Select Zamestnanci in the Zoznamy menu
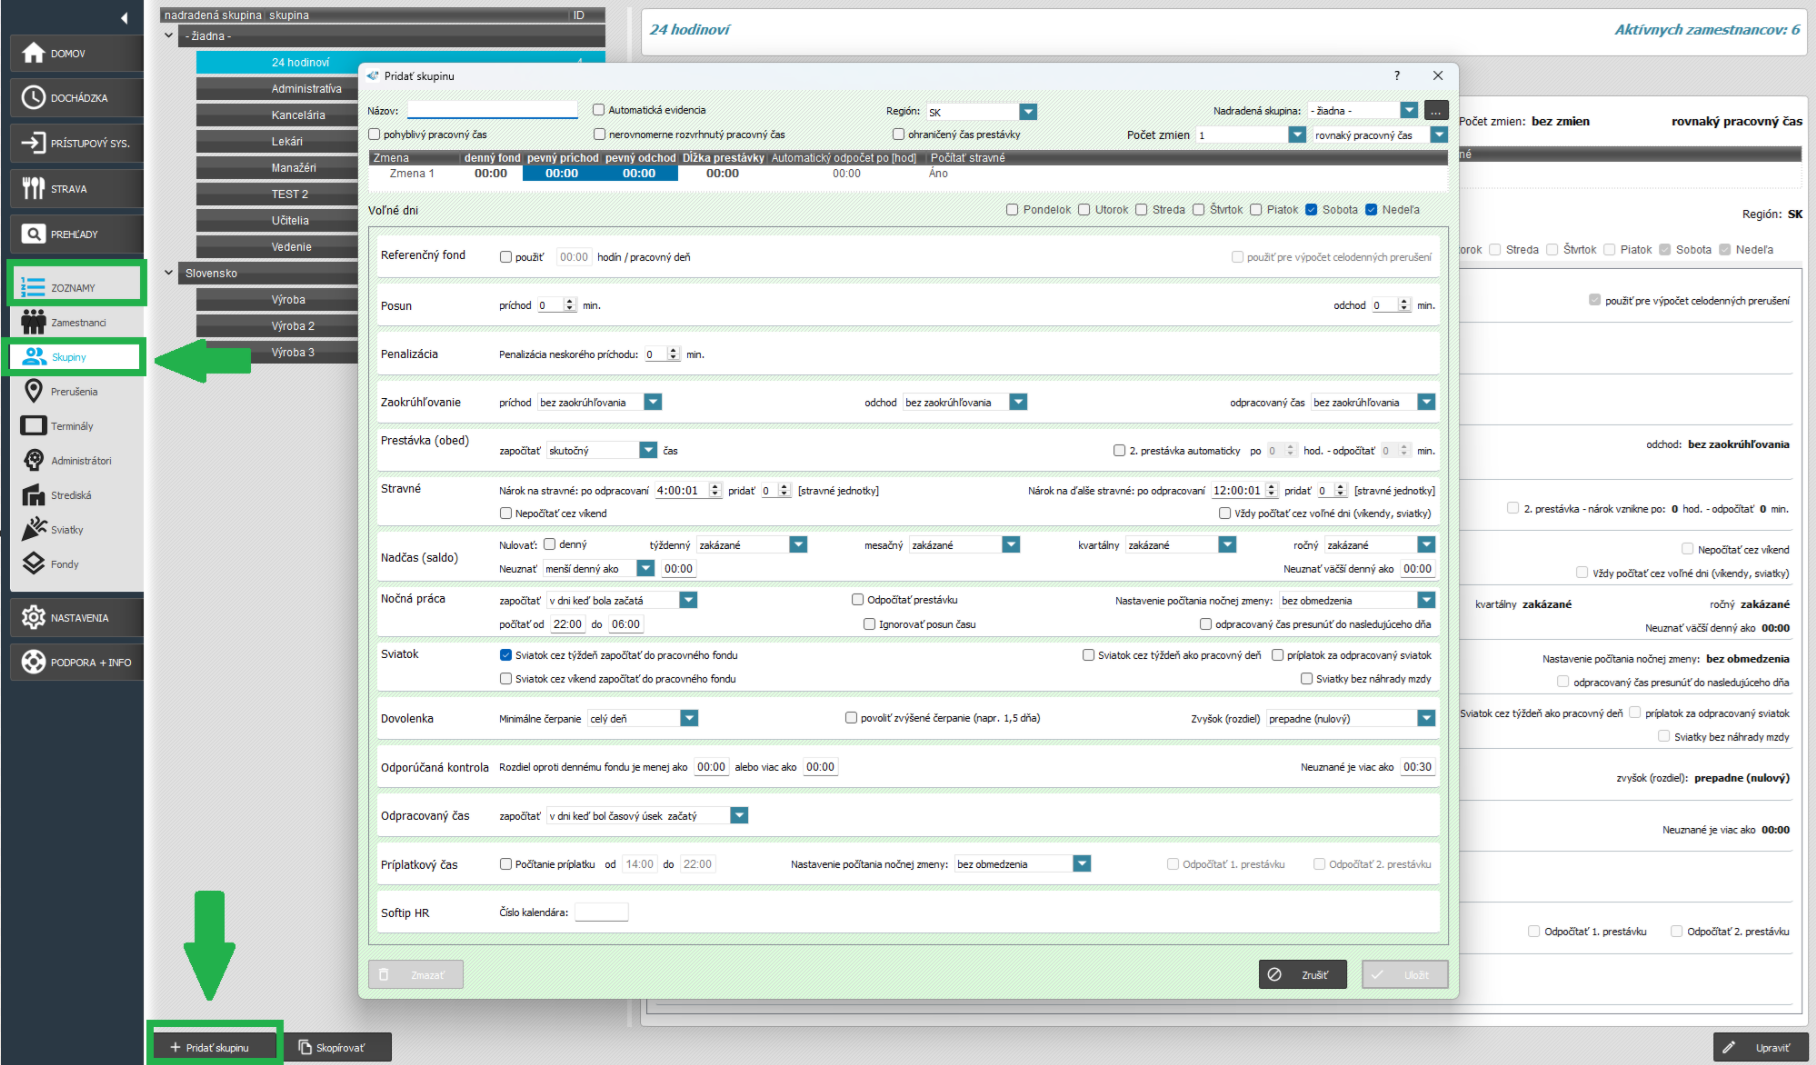Viewport: 1816px width, 1065px height. (78, 323)
